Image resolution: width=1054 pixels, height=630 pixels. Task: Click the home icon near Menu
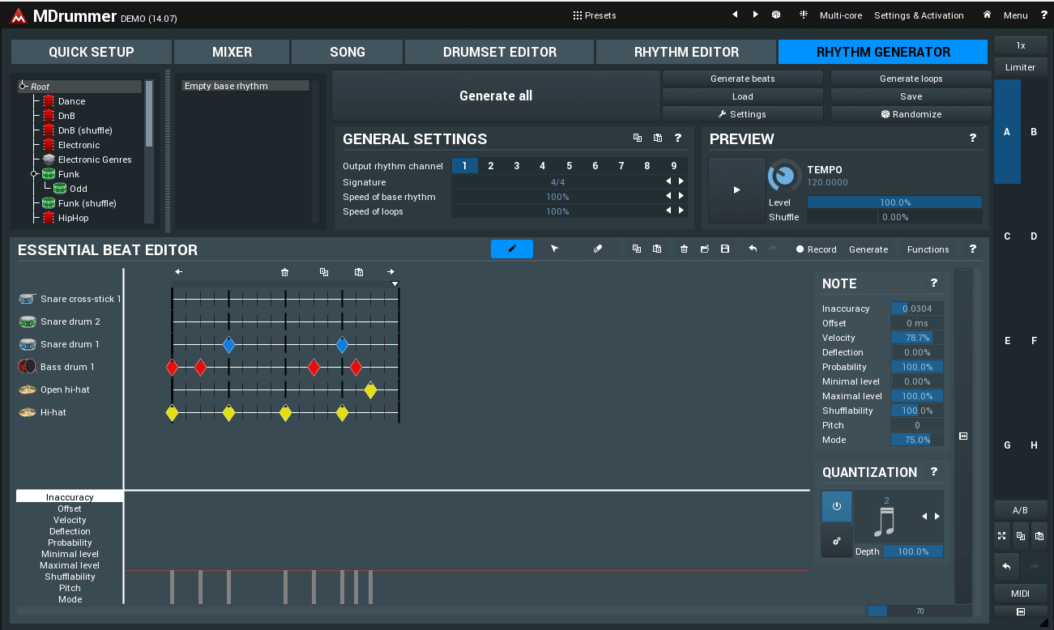pos(987,15)
